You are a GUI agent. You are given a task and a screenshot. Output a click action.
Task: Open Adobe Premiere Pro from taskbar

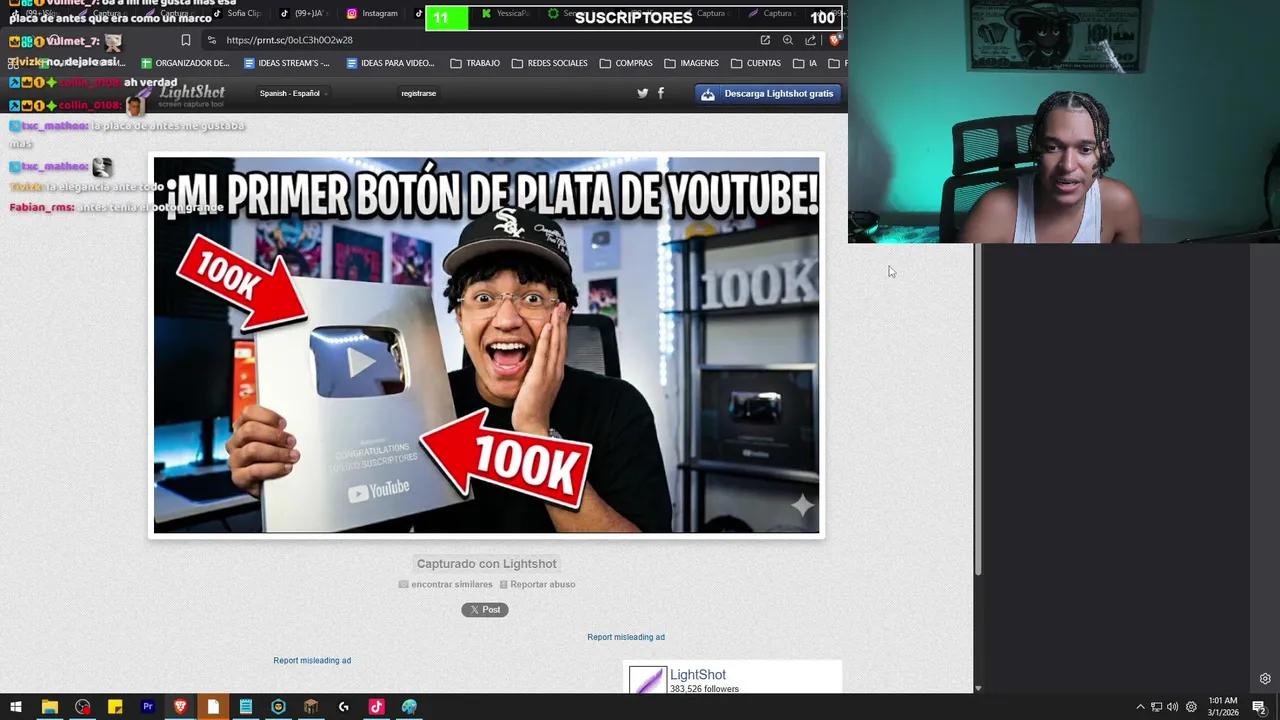tap(148, 707)
